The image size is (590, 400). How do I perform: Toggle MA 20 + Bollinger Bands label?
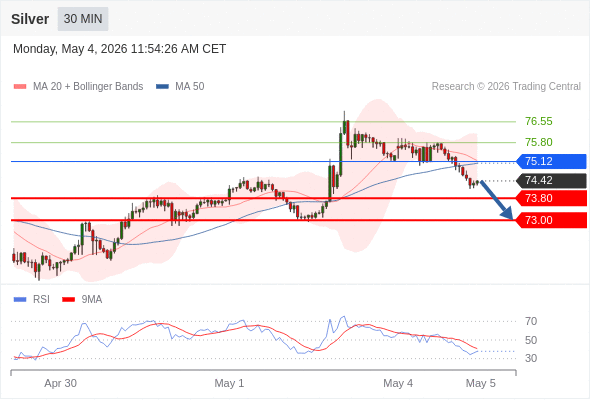(x=88, y=87)
